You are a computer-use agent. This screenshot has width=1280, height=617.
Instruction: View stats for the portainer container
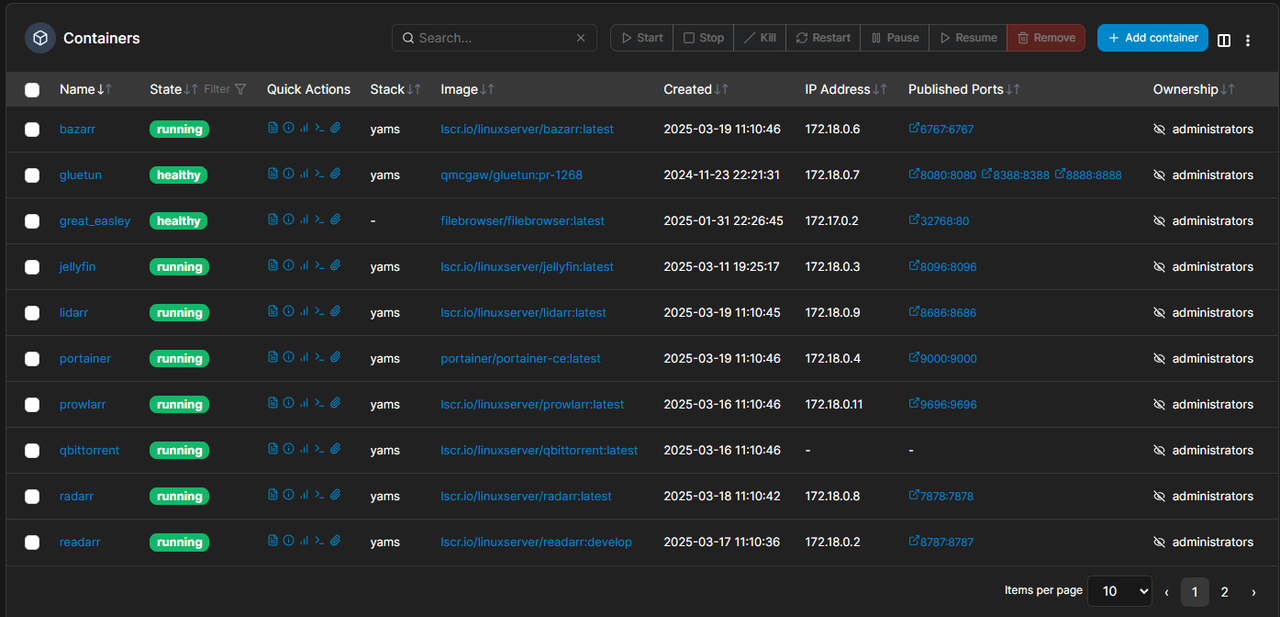tap(304, 358)
